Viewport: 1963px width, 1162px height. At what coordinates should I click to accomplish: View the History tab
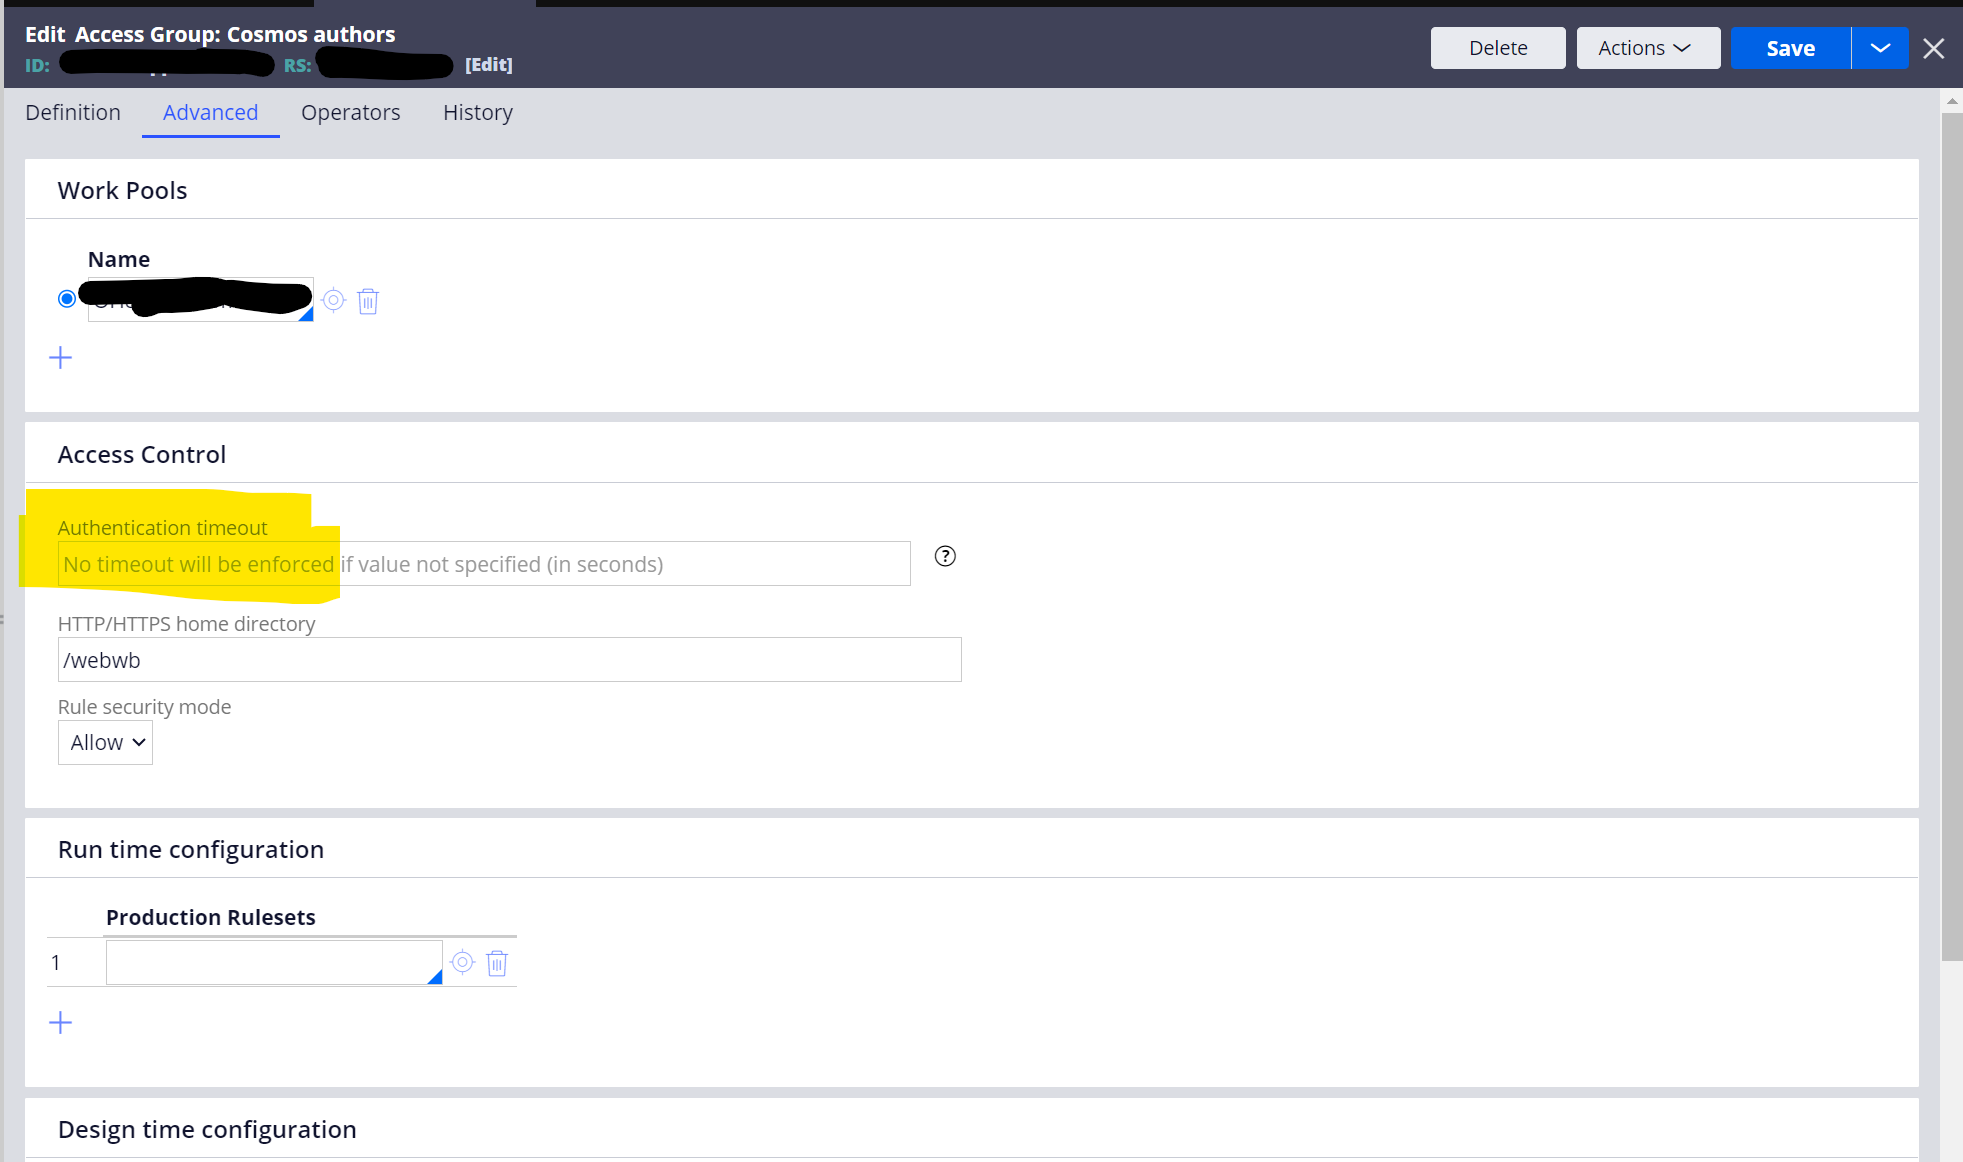(x=478, y=112)
